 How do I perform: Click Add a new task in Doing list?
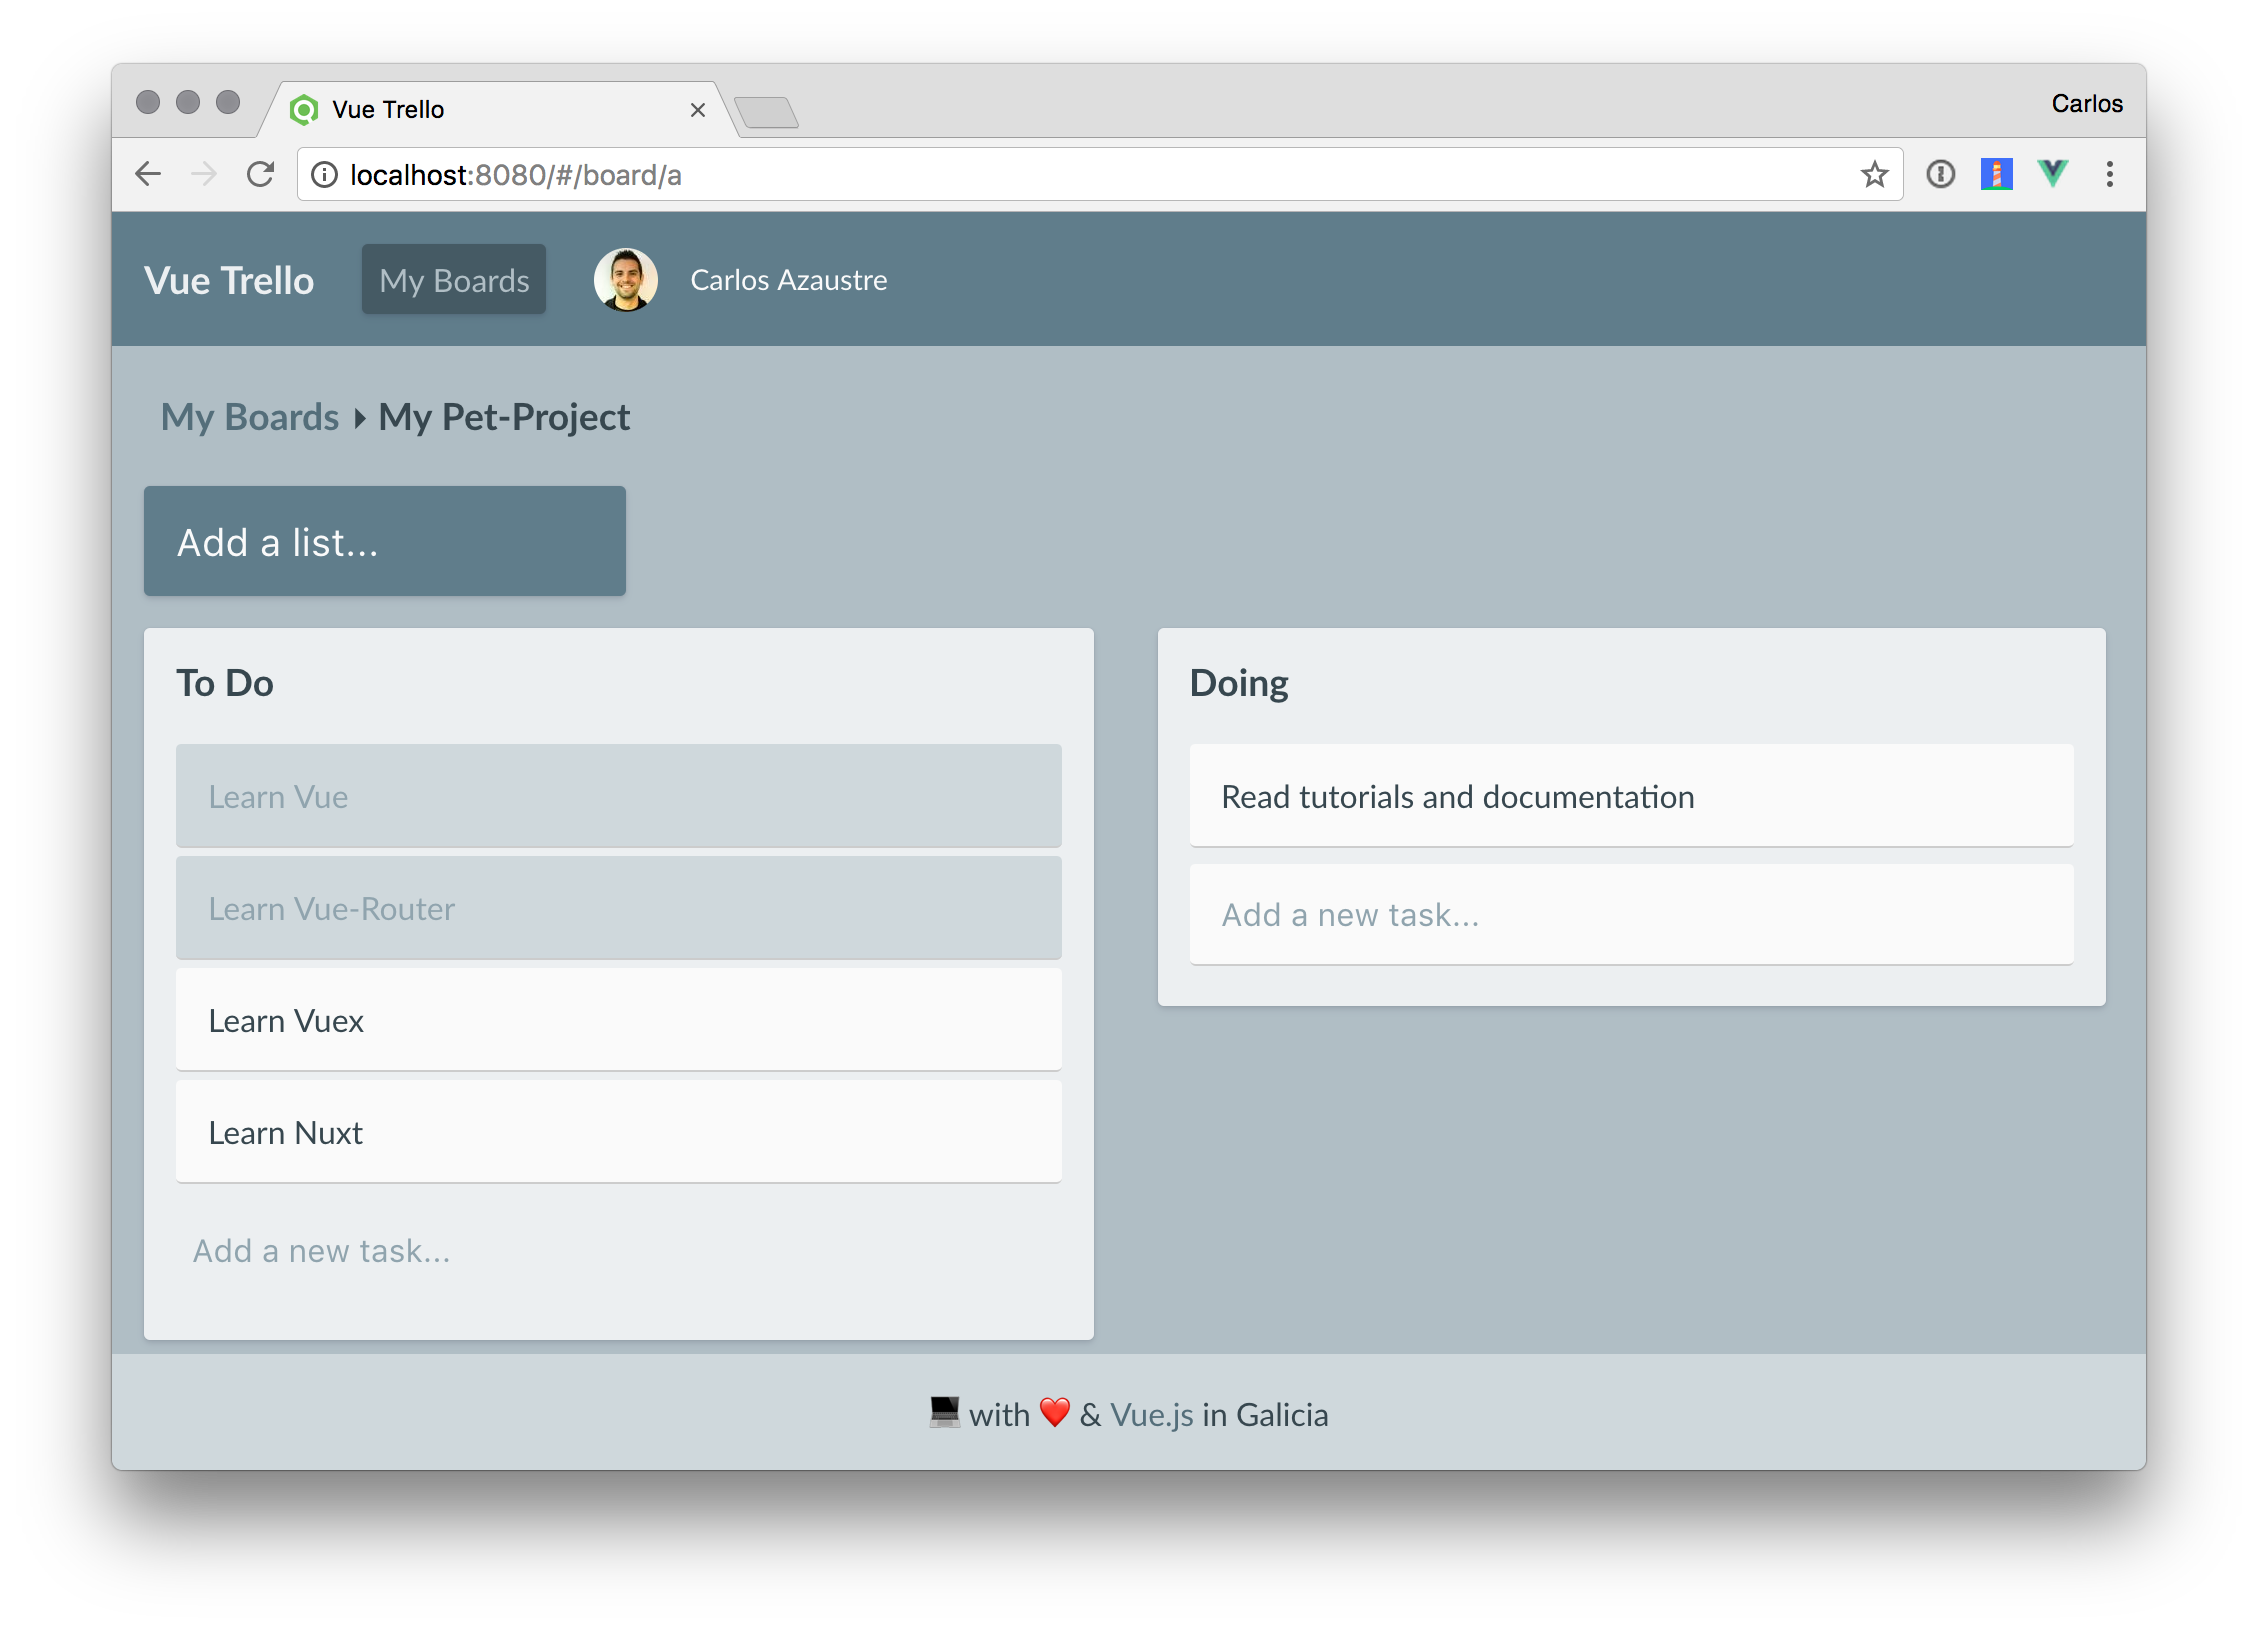coord(1630,914)
